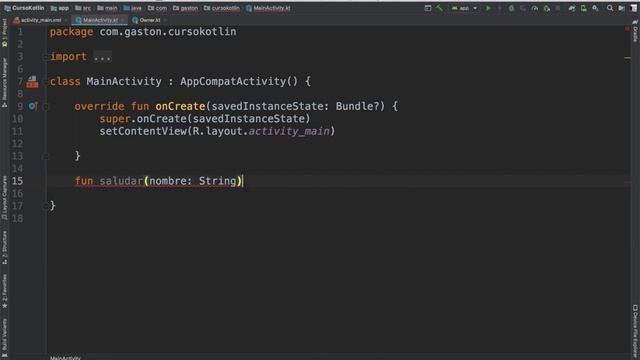Open the AVD Manager device icon

584,8
